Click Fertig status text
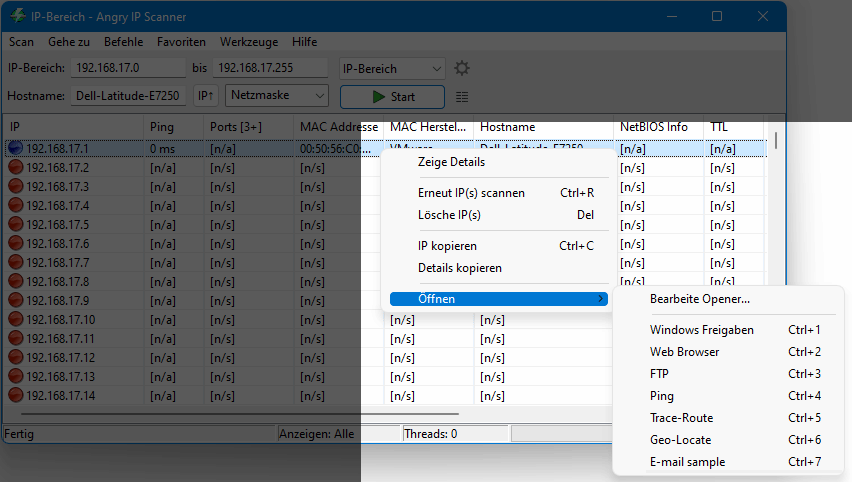This screenshot has height=482, width=852. [19, 434]
